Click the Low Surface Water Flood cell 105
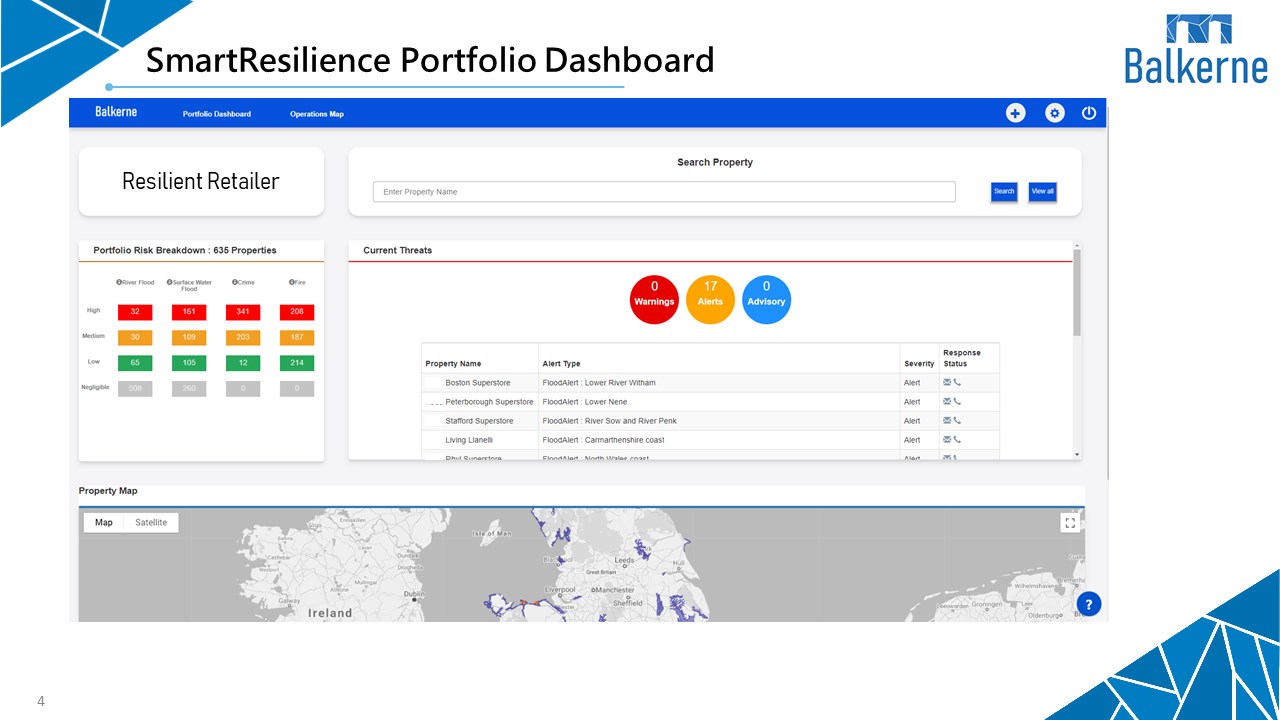 [189, 363]
